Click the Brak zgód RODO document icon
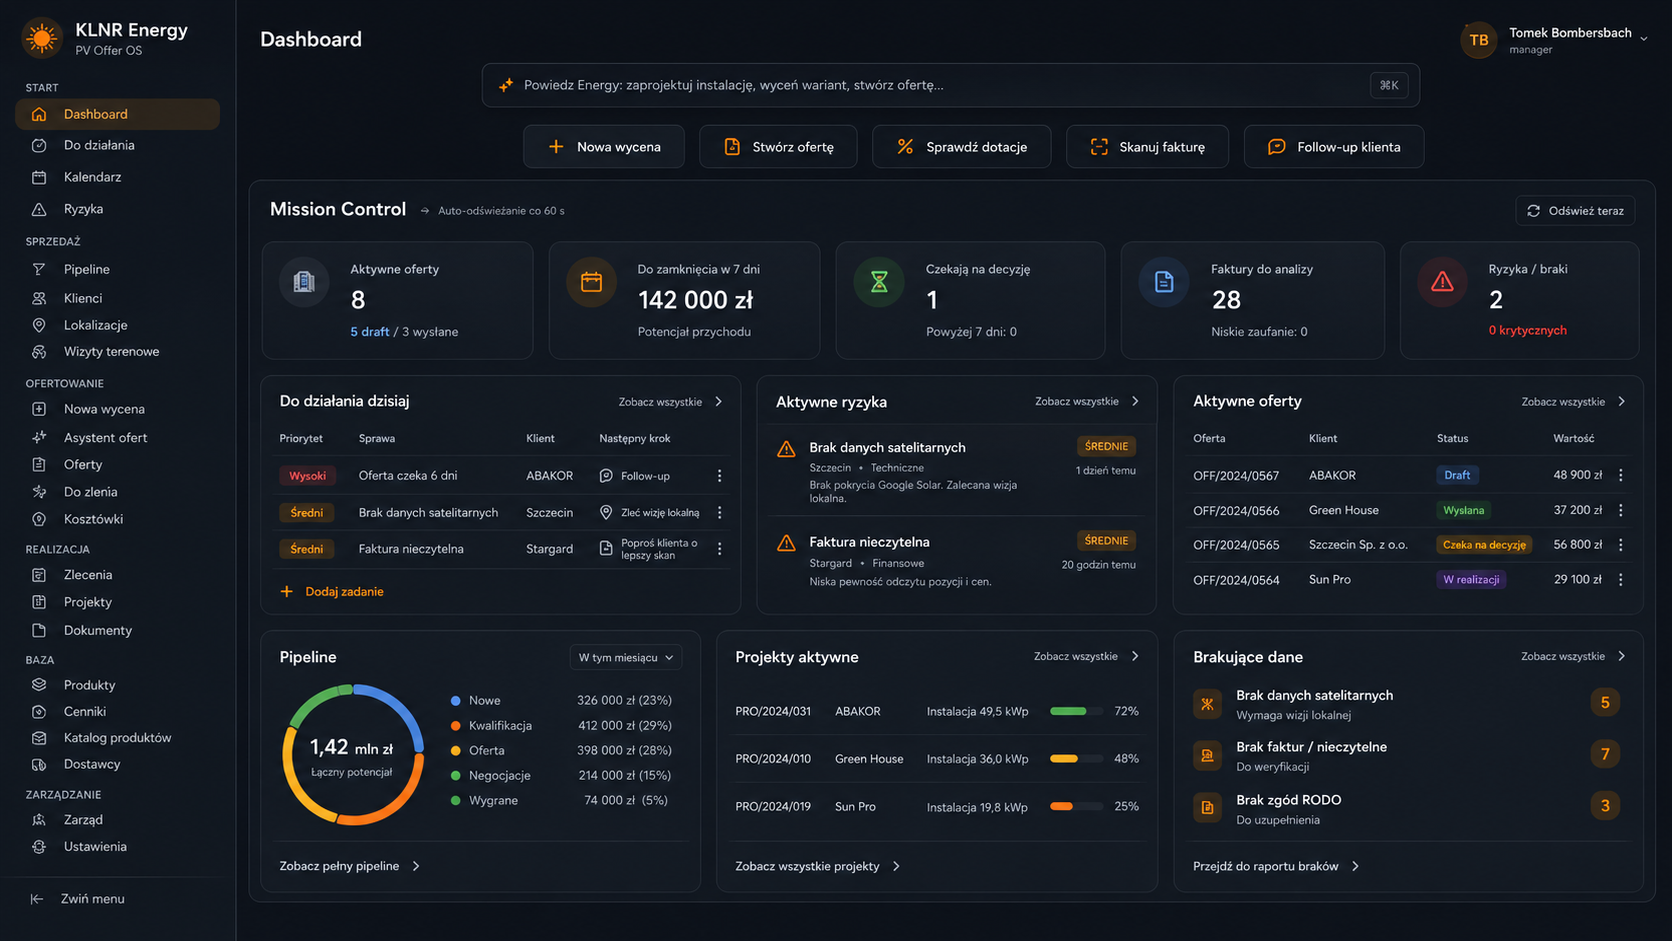 [x=1207, y=807]
